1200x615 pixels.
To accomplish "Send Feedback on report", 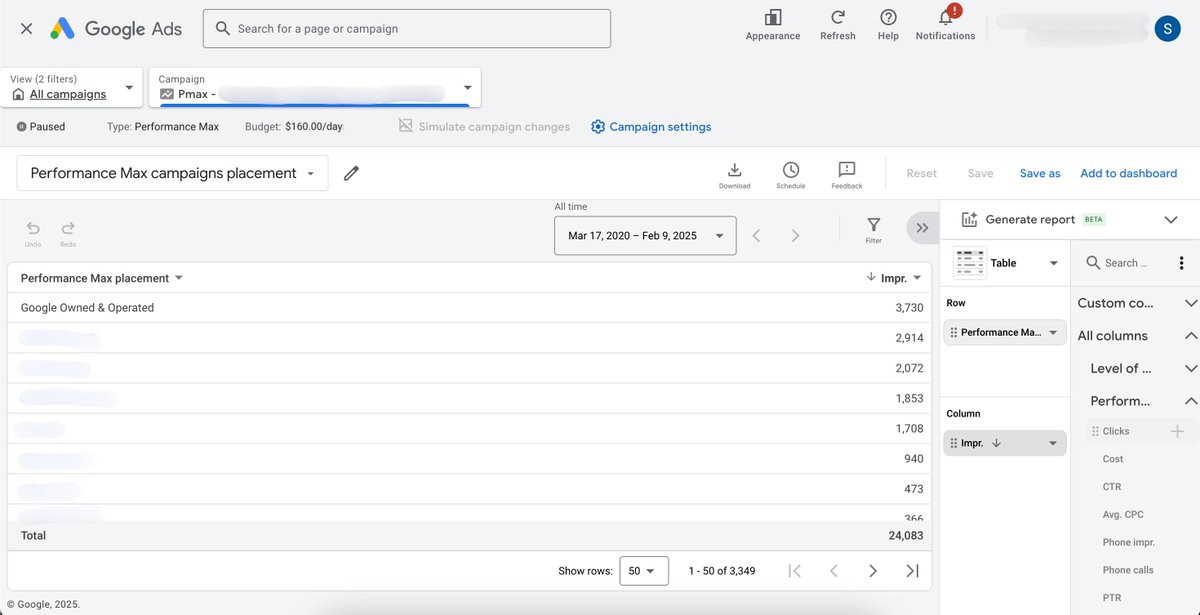I will 847,175.
